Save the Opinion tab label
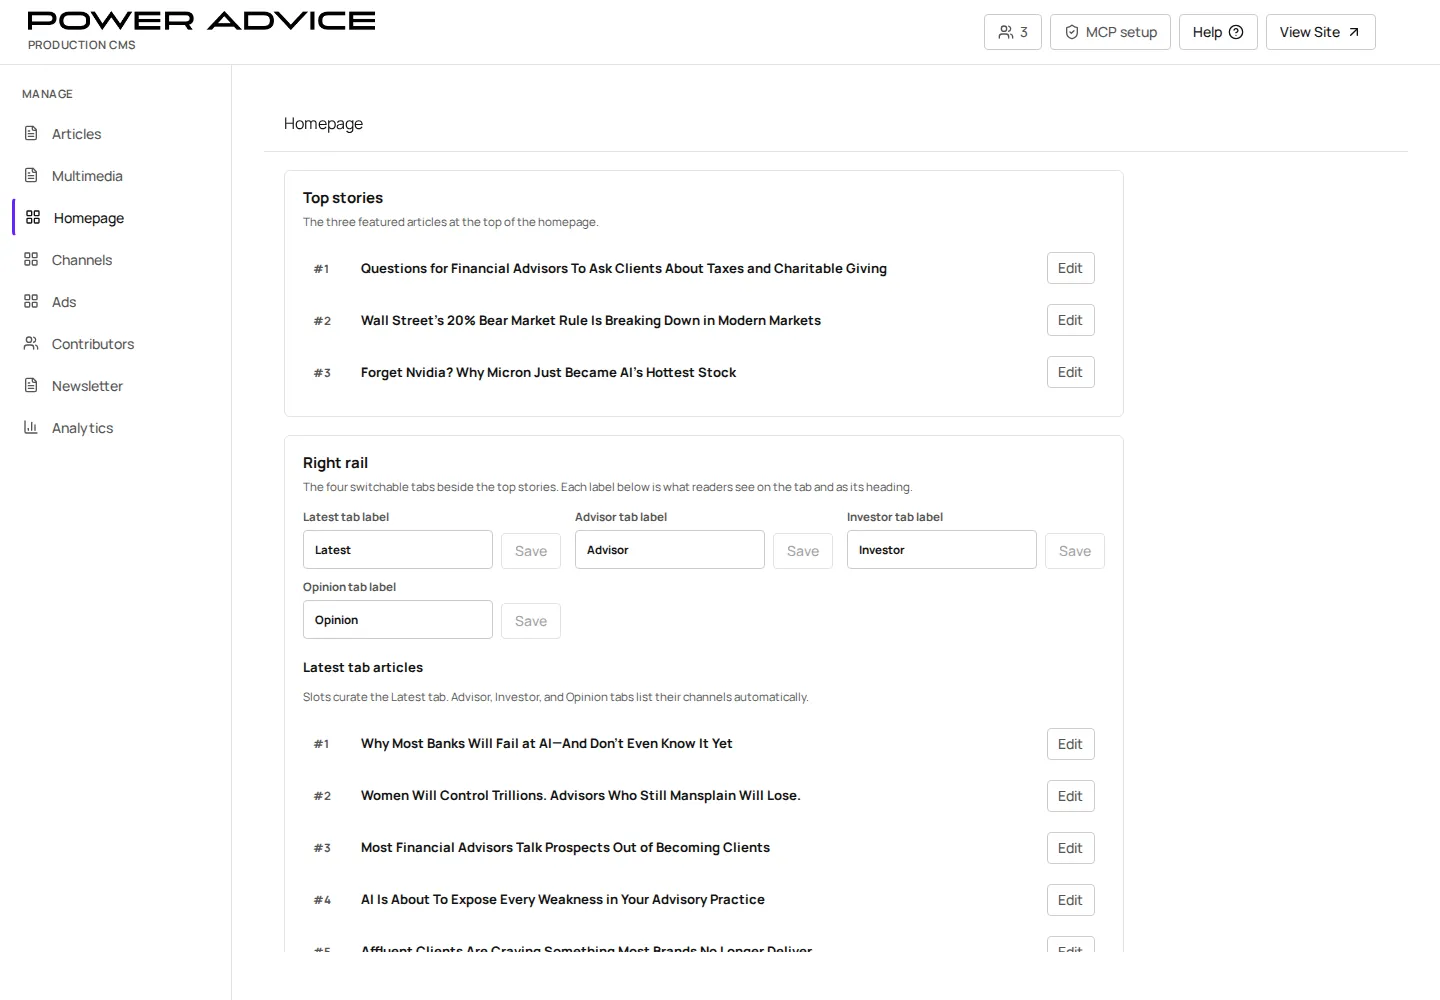This screenshot has height=1000, width=1440. (x=531, y=621)
